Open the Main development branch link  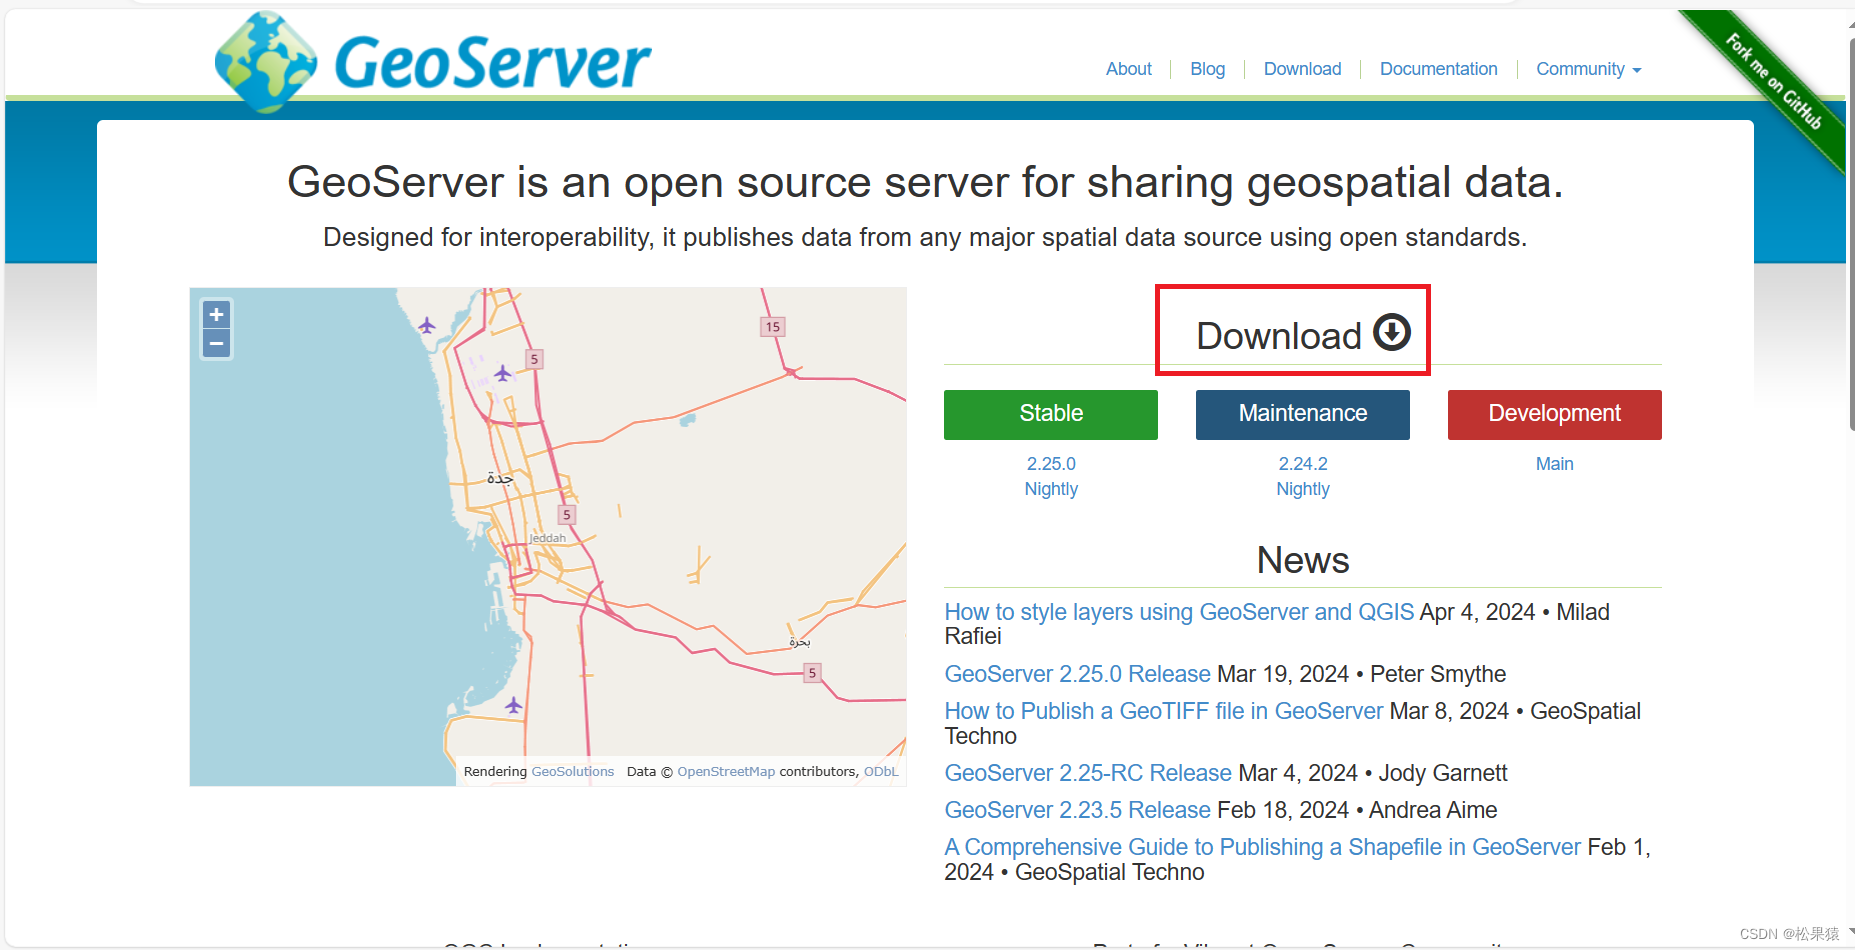pos(1554,463)
